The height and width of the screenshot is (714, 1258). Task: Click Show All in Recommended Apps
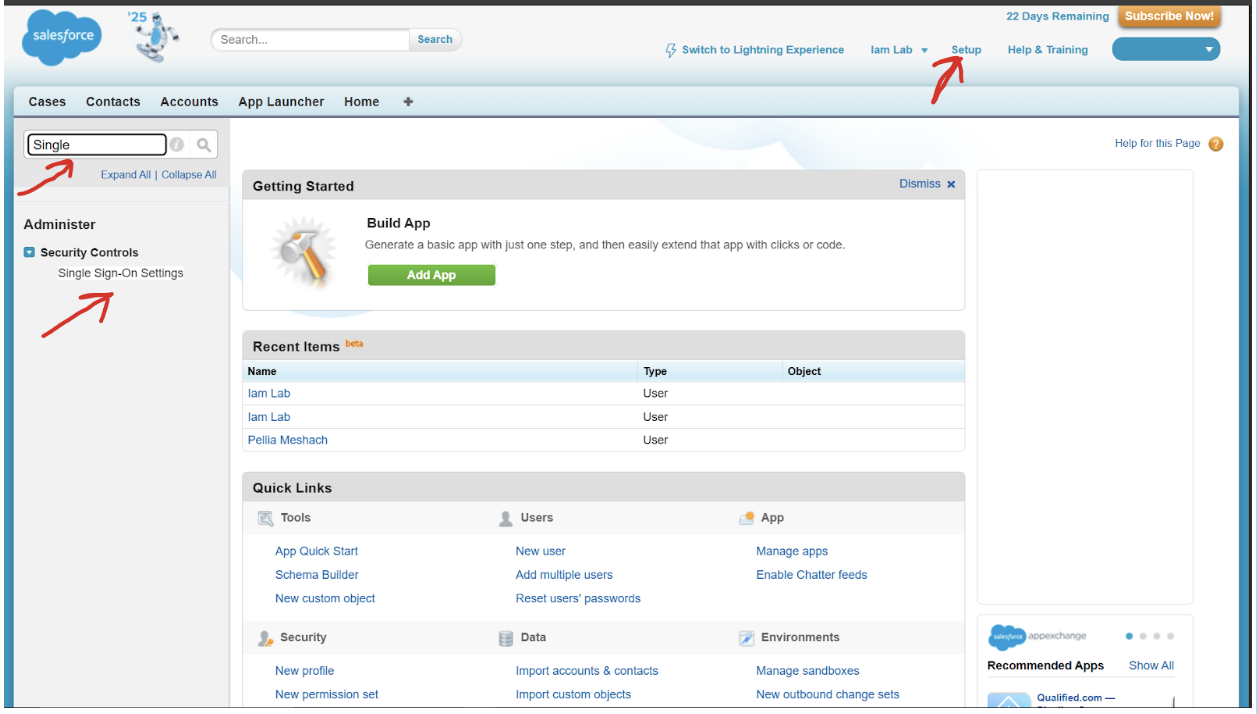pos(1151,665)
